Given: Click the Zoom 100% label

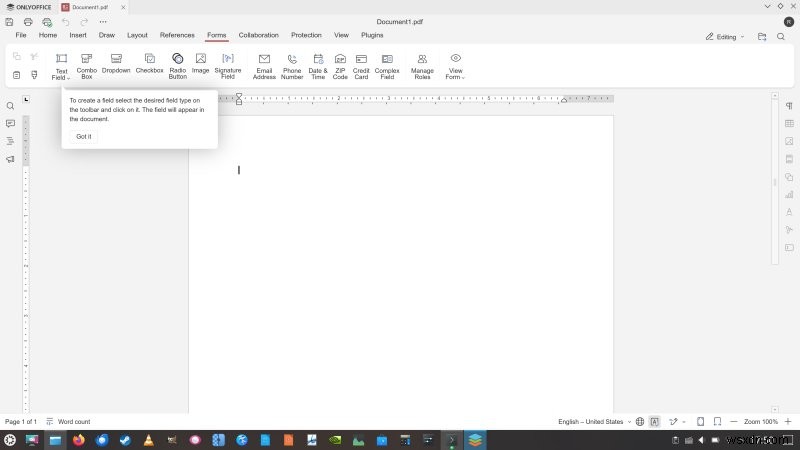Looking at the screenshot, I should point(760,421).
